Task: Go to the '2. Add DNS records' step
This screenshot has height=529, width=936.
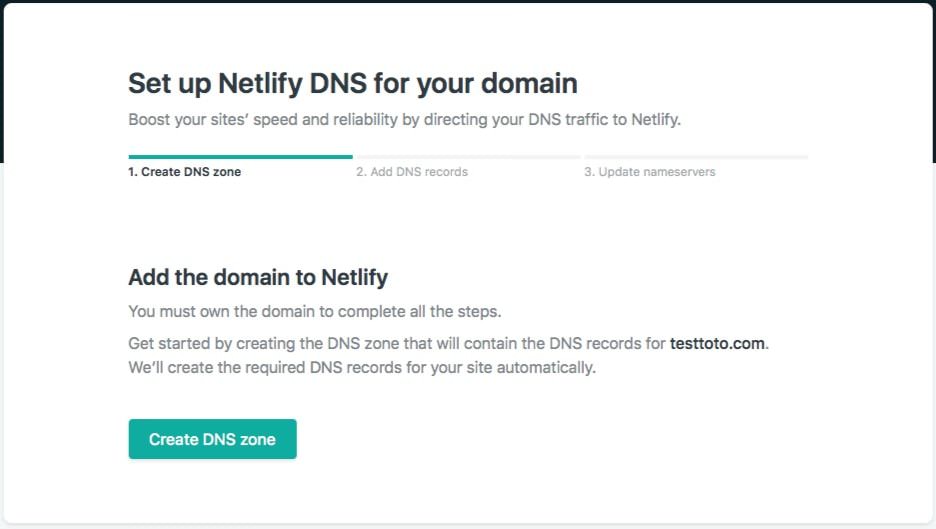Action: (x=412, y=172)
